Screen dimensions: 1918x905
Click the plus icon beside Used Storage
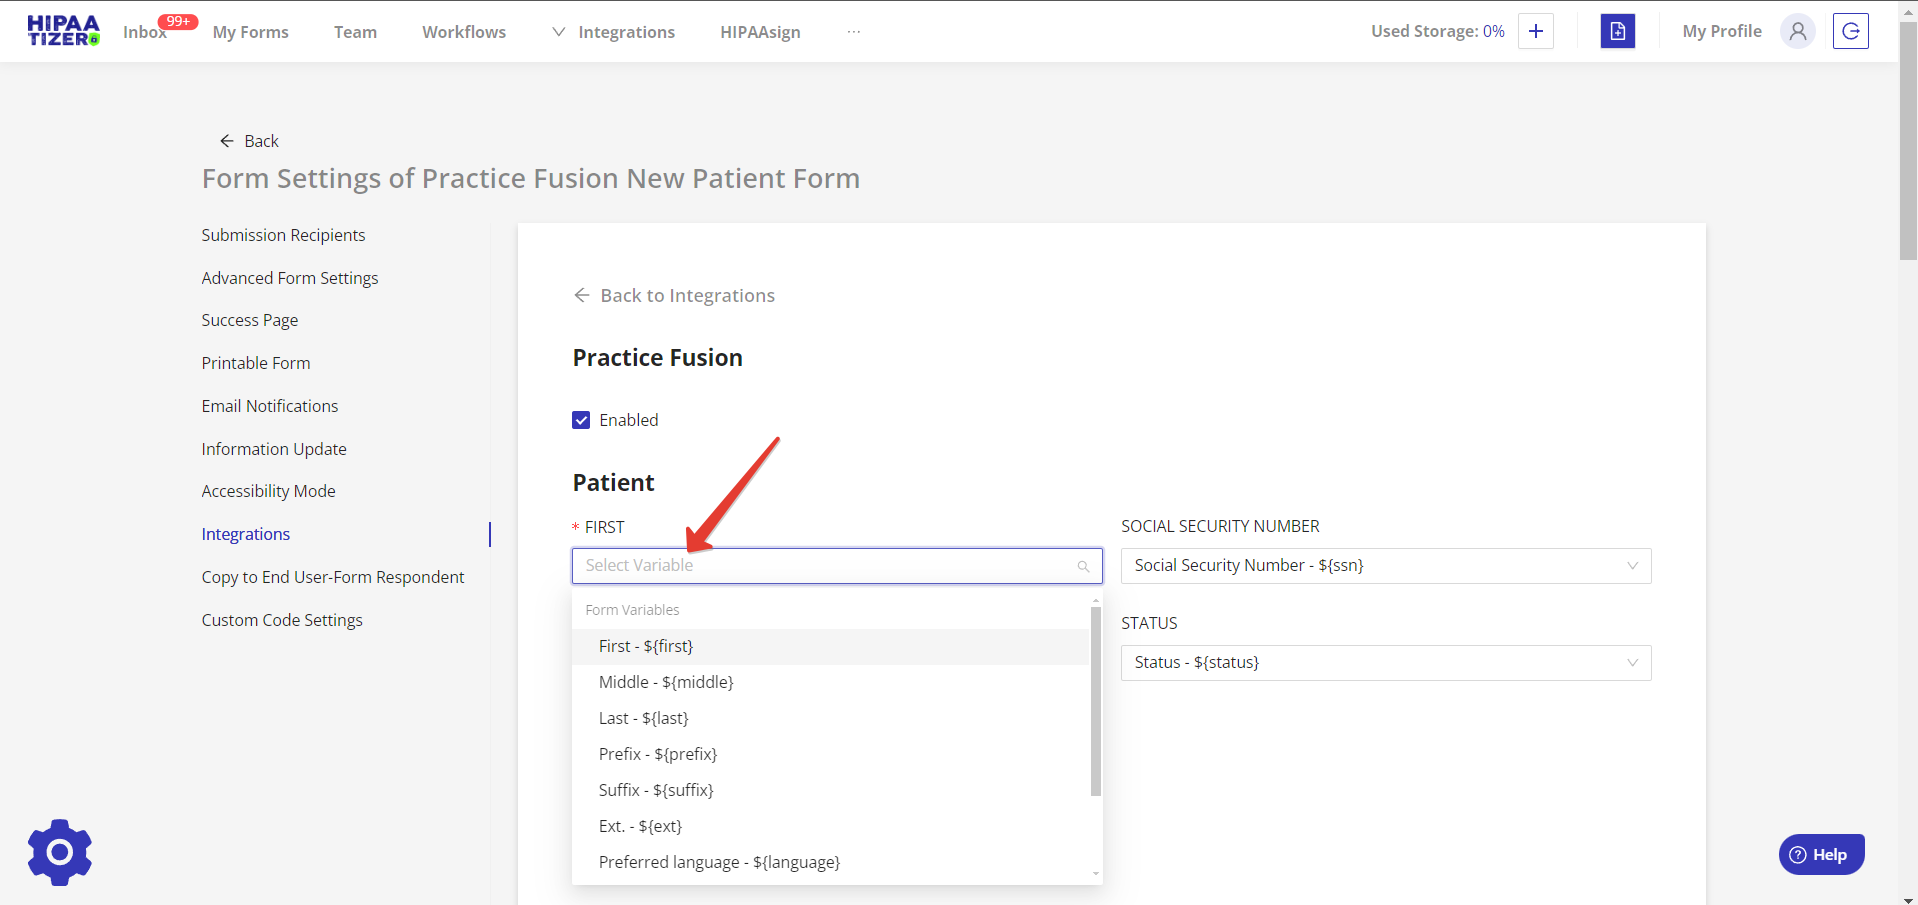click(x=1535, y=31)
